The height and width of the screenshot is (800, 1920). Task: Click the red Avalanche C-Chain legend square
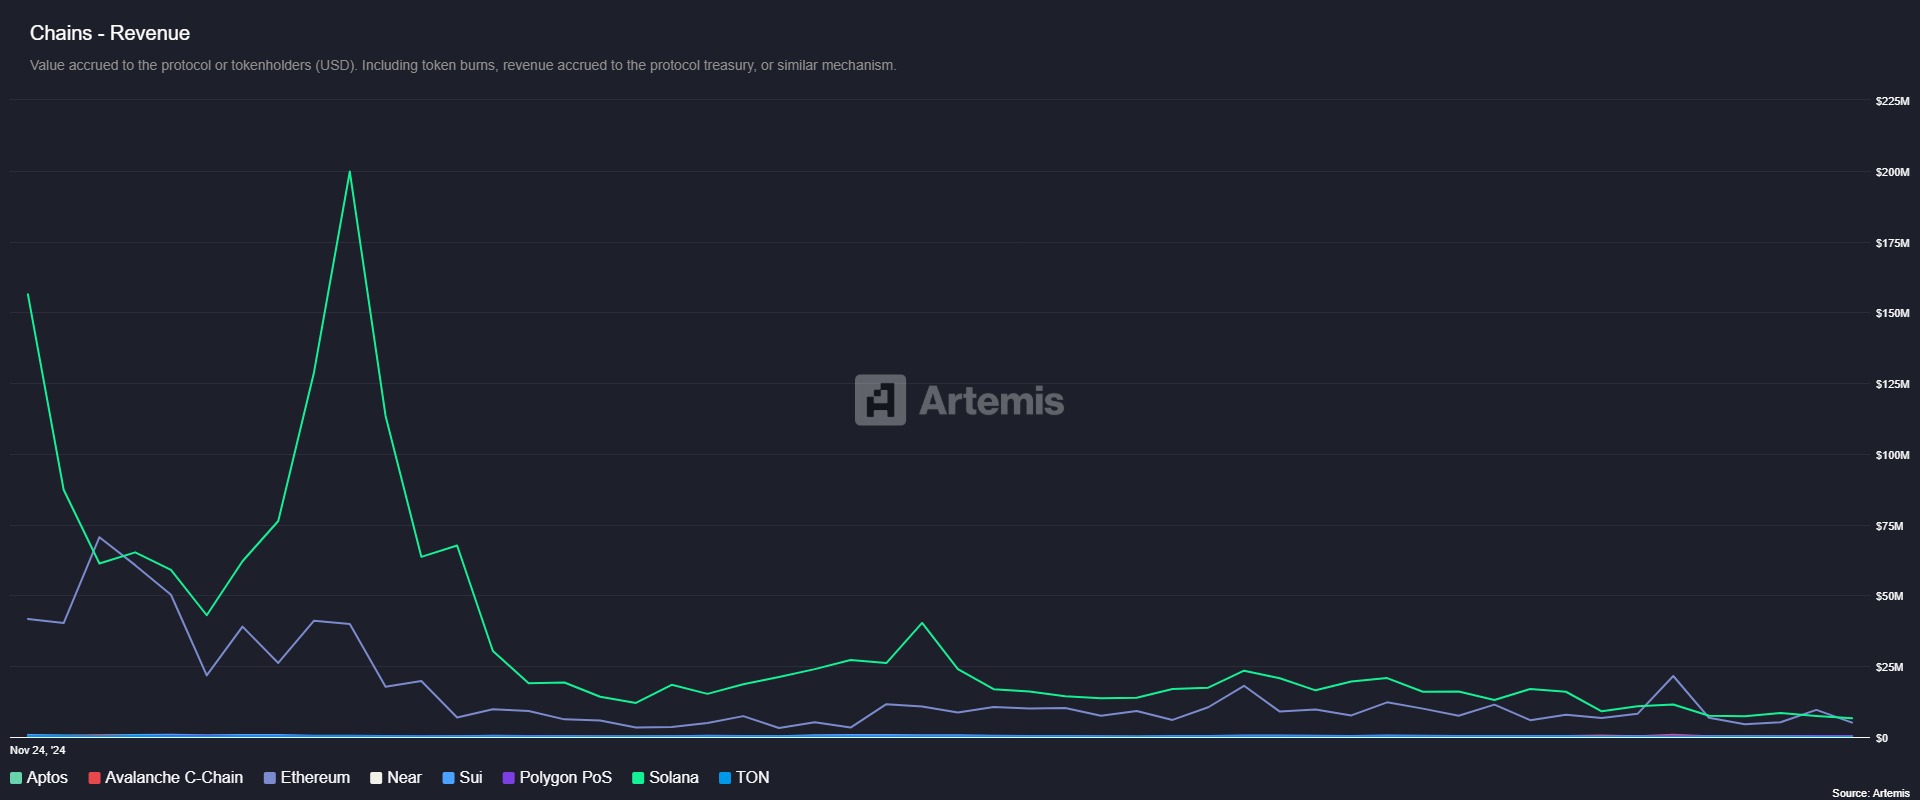coord(94,778)
